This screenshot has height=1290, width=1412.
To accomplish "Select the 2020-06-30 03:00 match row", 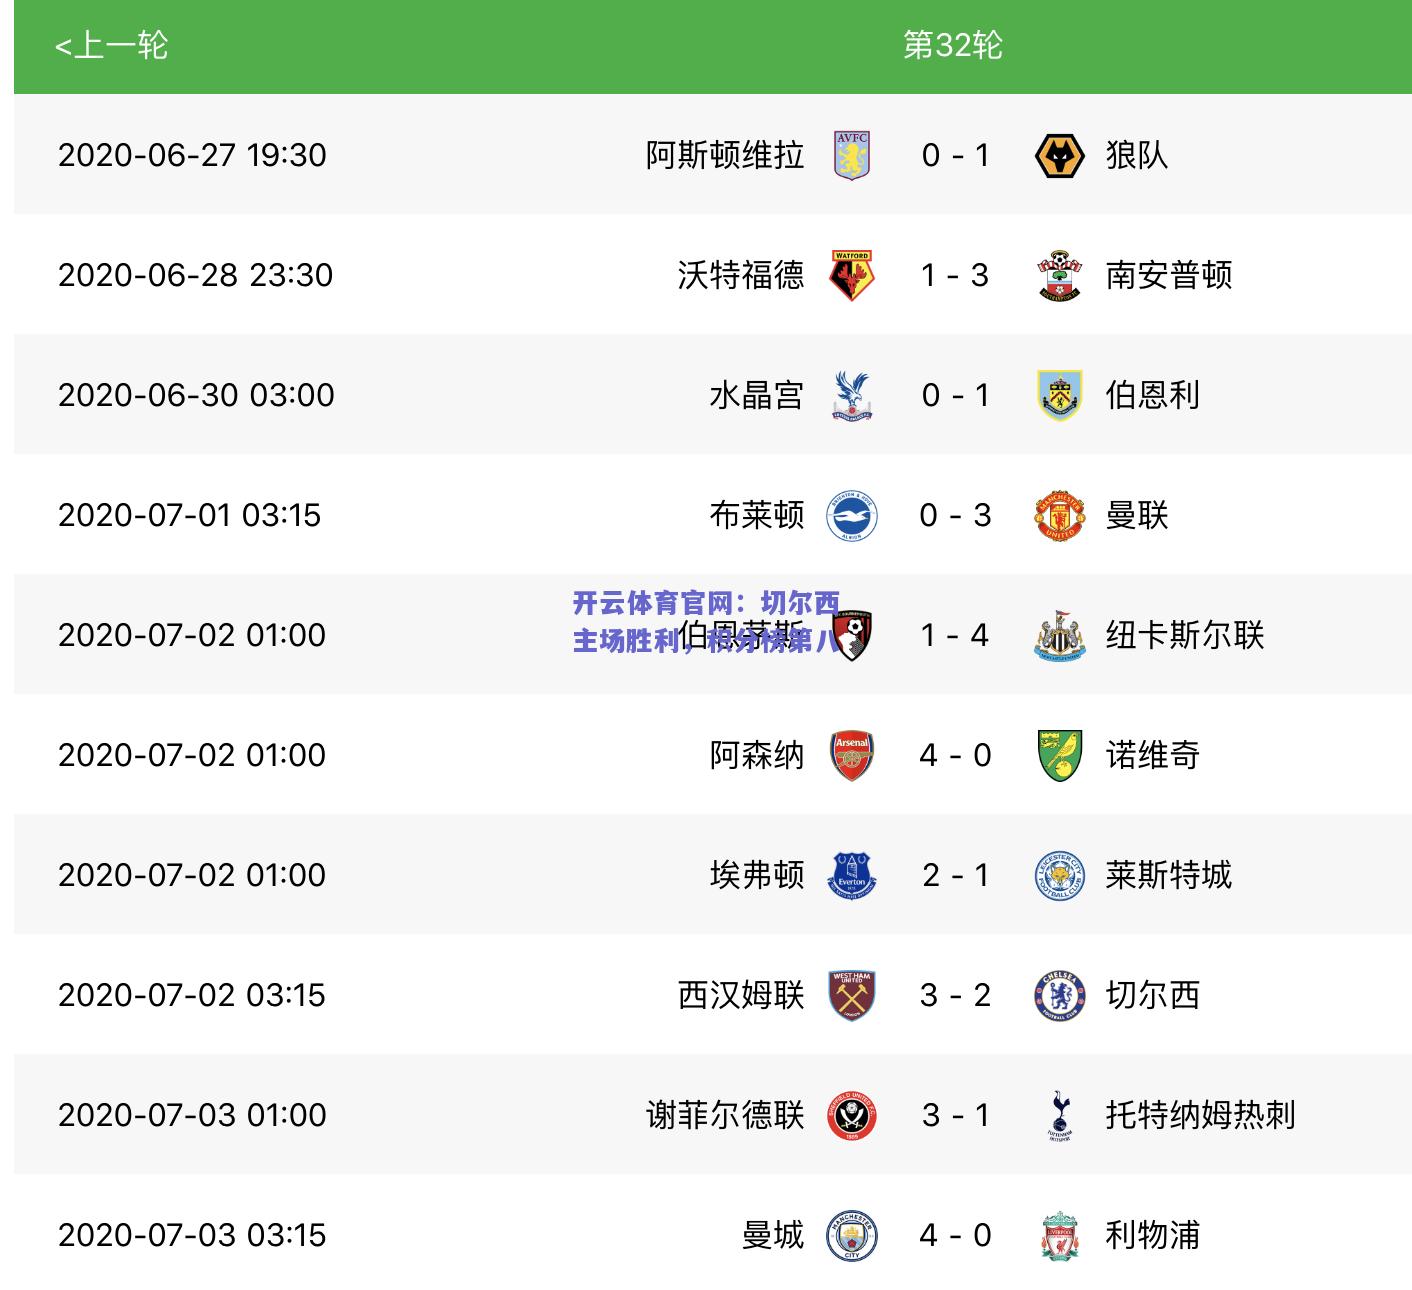I will 712,395.
